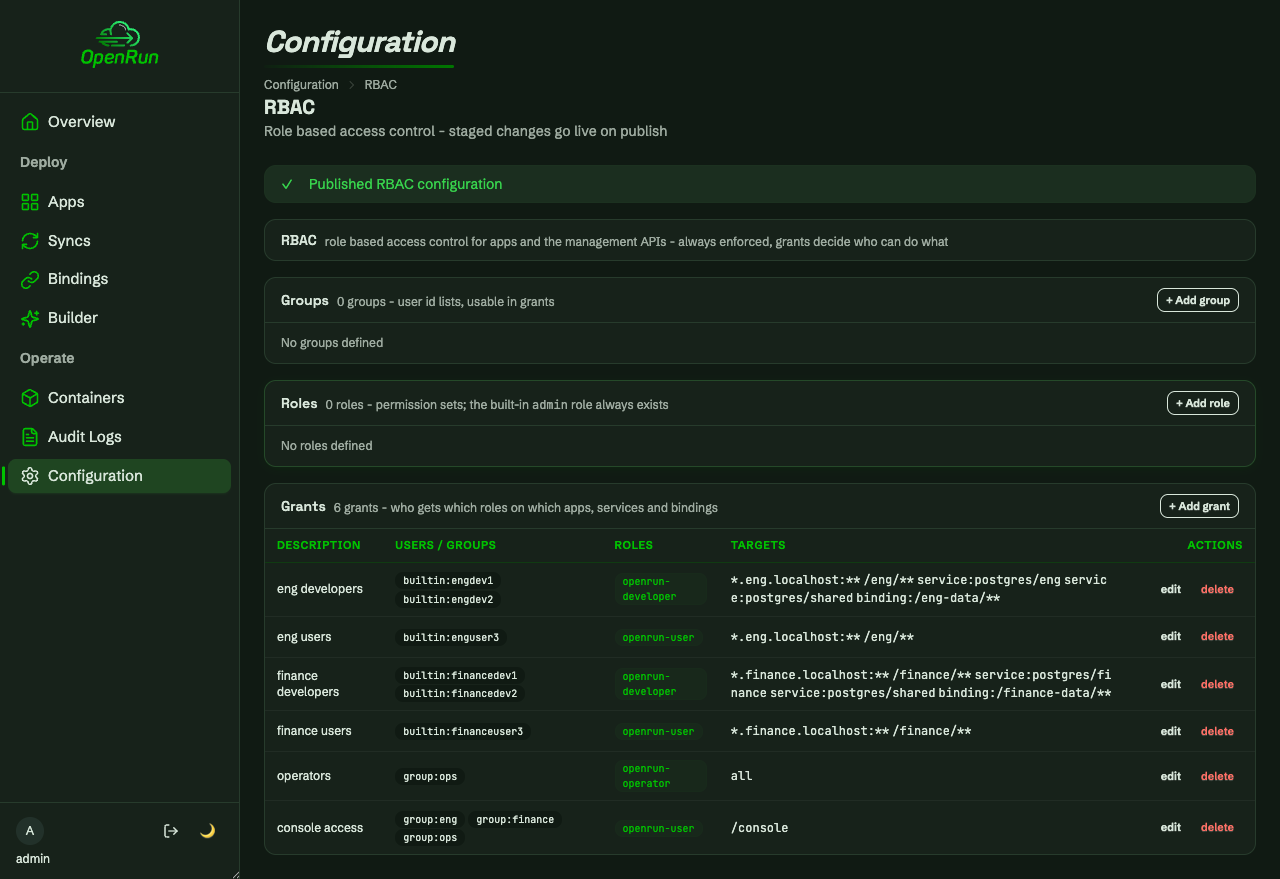Click the Configuration gear icon

pyautogui.click(x=30, y=476)
